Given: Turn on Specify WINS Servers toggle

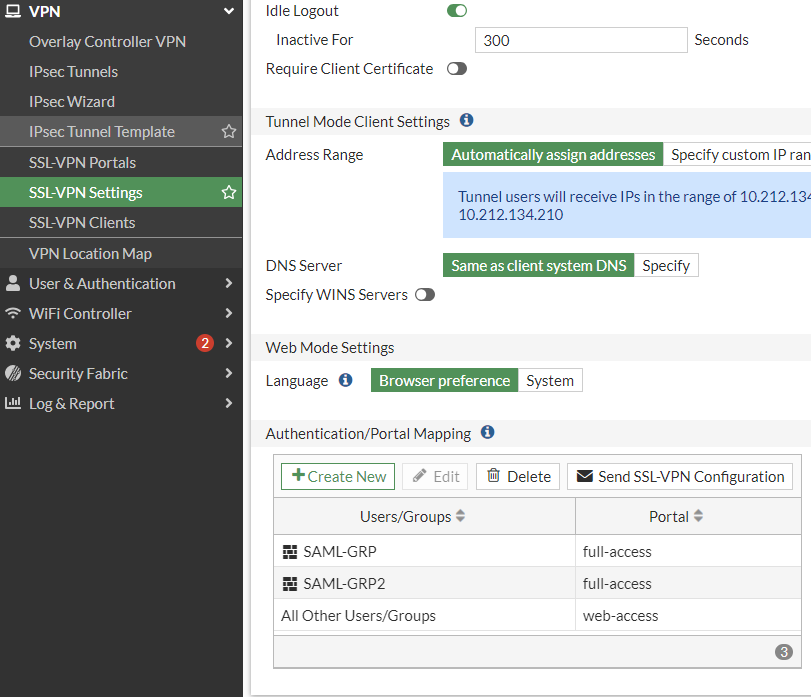Looking at the screenshot, I should click(x=424, y=295).
